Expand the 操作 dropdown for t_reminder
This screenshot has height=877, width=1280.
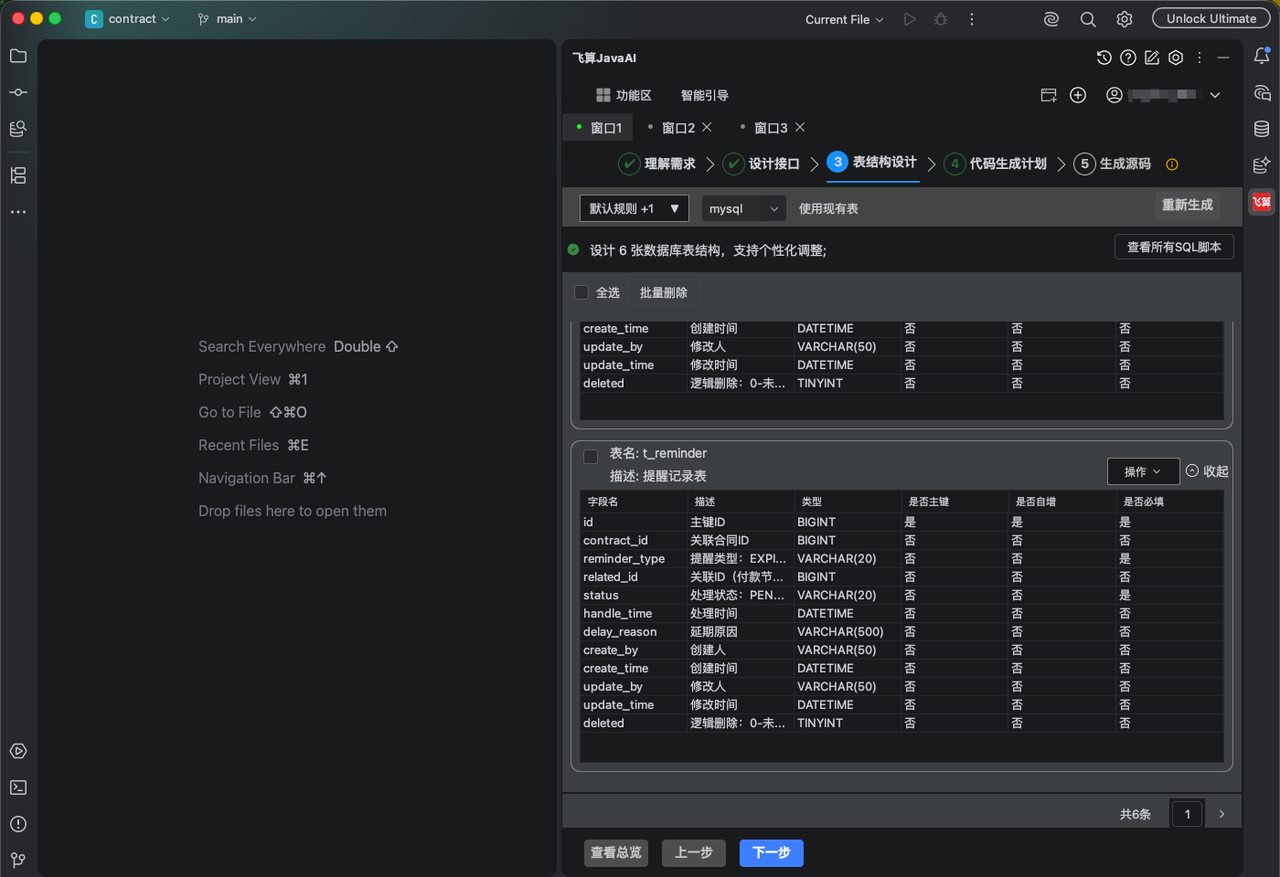click(1143, 471)
